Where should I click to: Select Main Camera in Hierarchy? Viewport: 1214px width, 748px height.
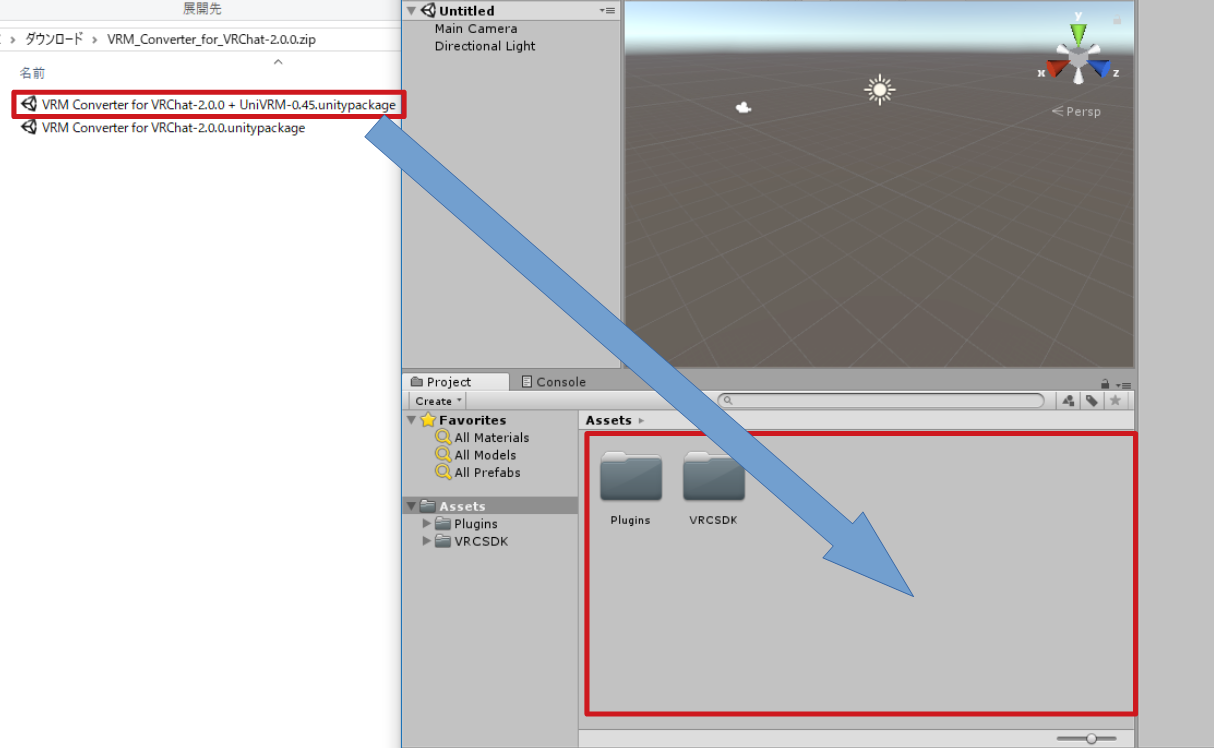tap(476, 29)
